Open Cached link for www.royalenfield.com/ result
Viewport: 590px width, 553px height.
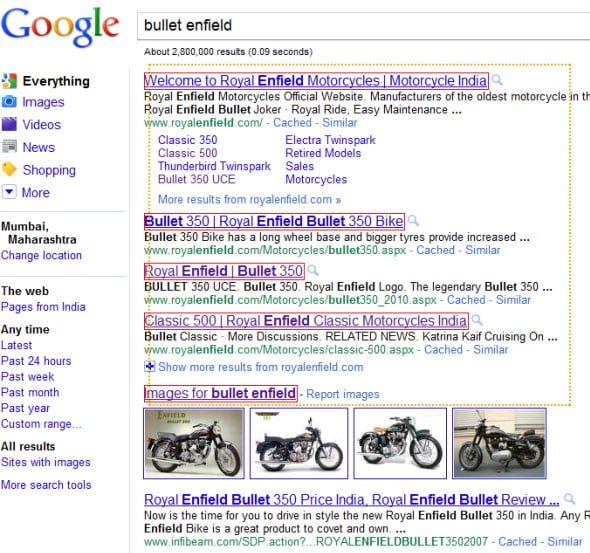pyautogui.click(x=292, y=123)
